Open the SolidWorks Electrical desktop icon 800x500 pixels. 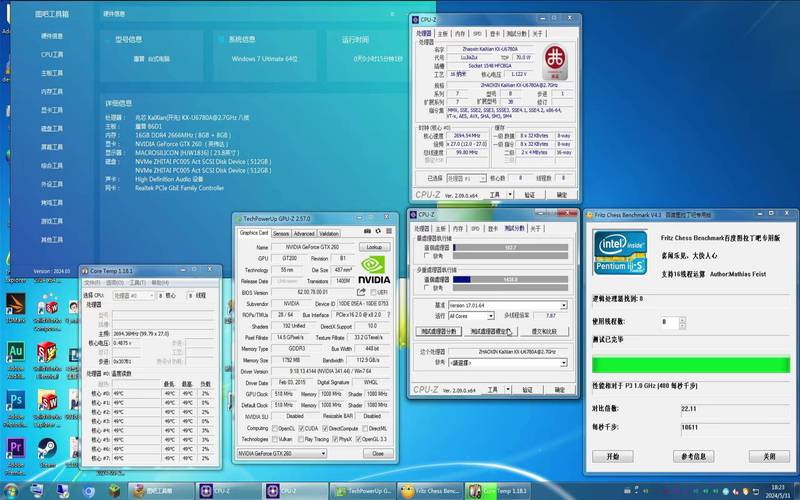tap(47, 360)
